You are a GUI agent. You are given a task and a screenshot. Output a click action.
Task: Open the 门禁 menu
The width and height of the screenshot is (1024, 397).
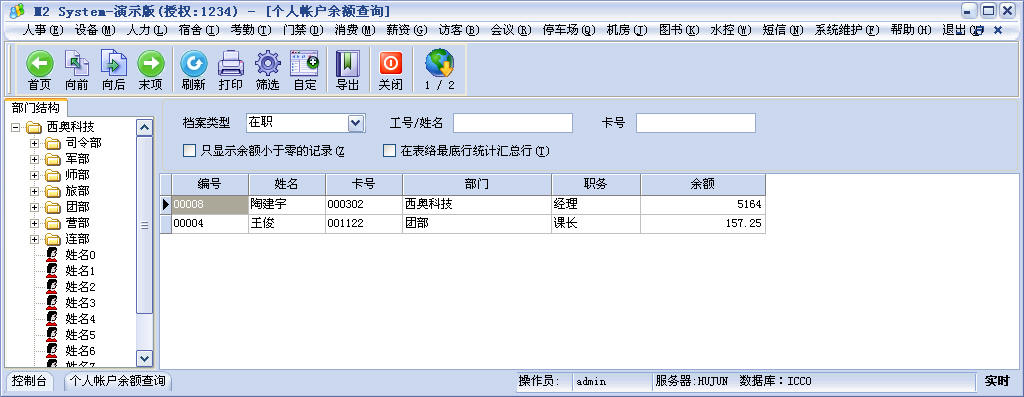click(303, 30)
